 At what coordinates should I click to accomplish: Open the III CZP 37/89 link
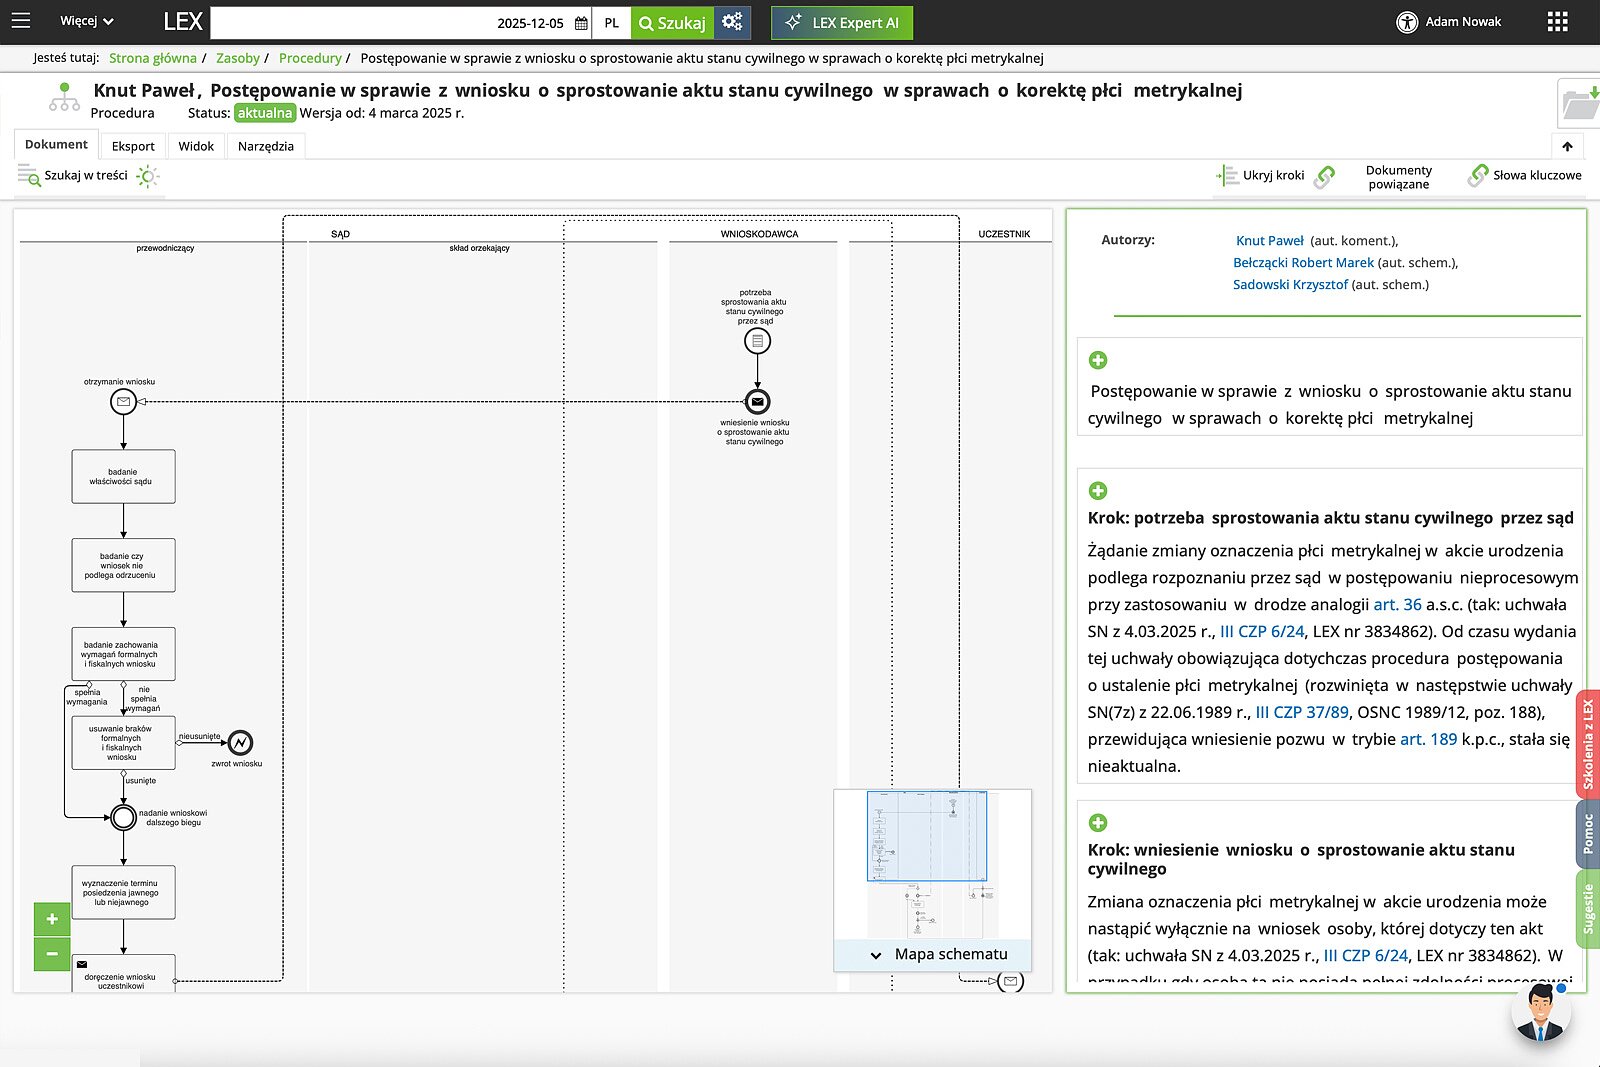pyautogui.click(x=1301, y=712)
